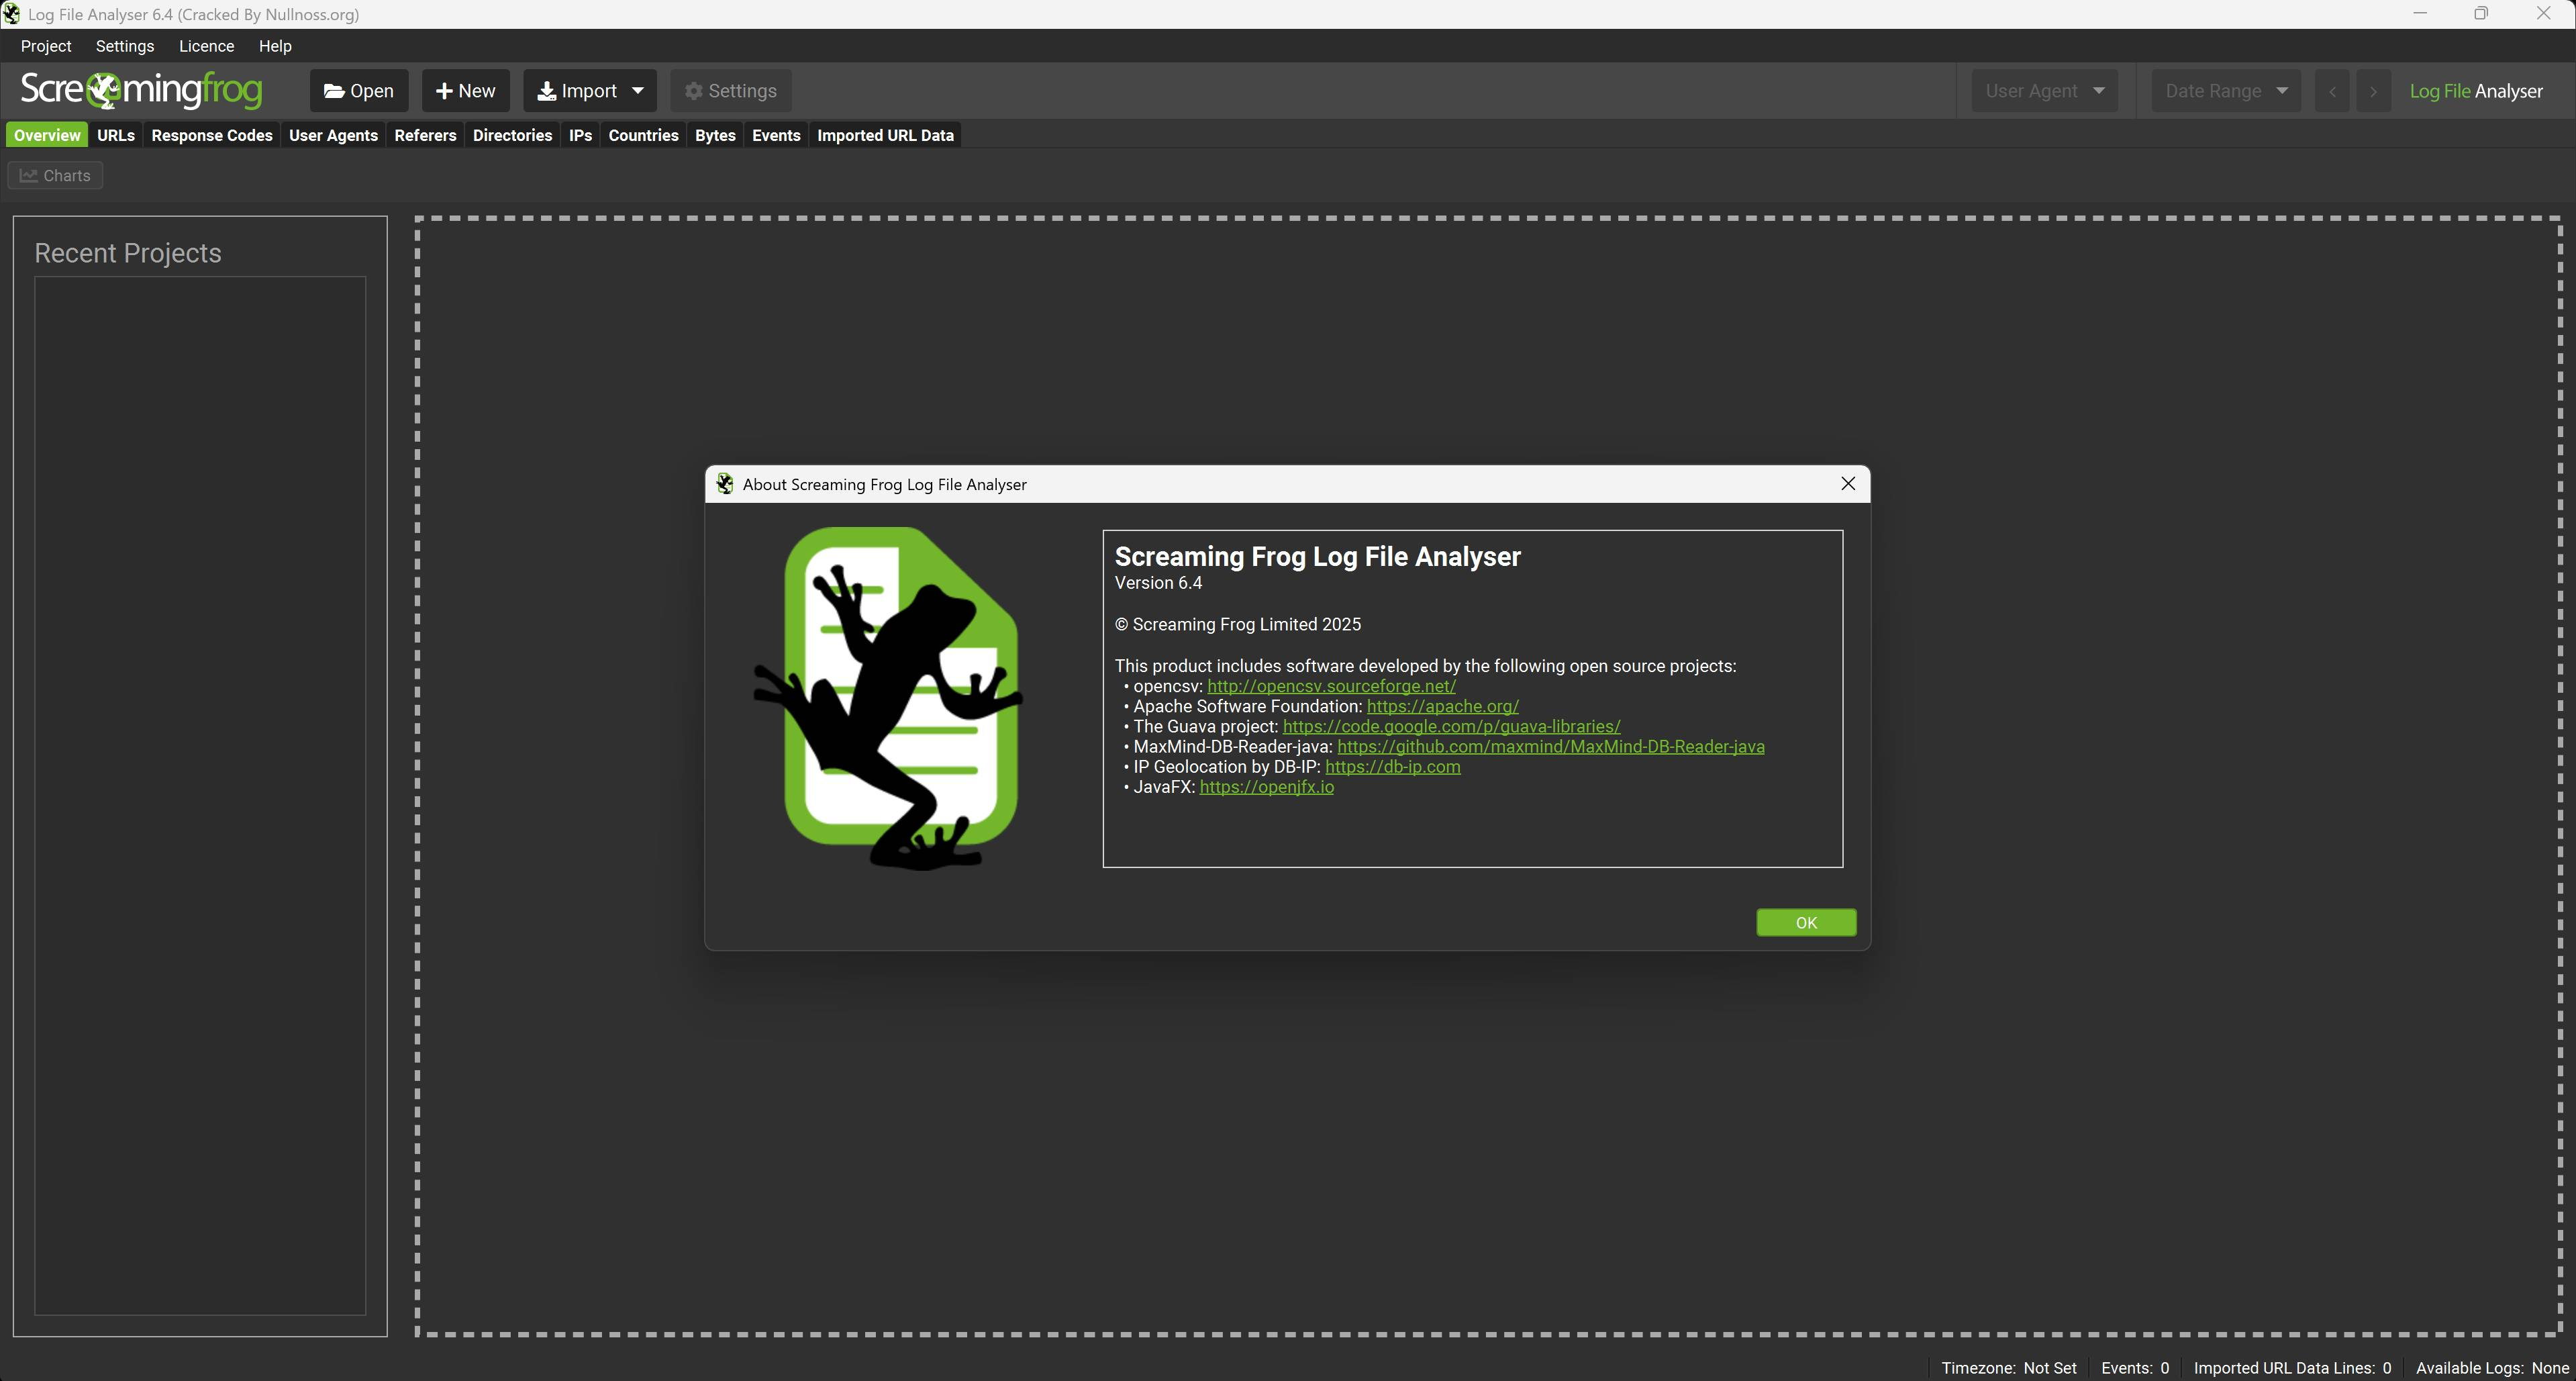Open the opencsv sourceforge link
This screenshot has height=1381, width=2576.
(x=1331, y=686)
